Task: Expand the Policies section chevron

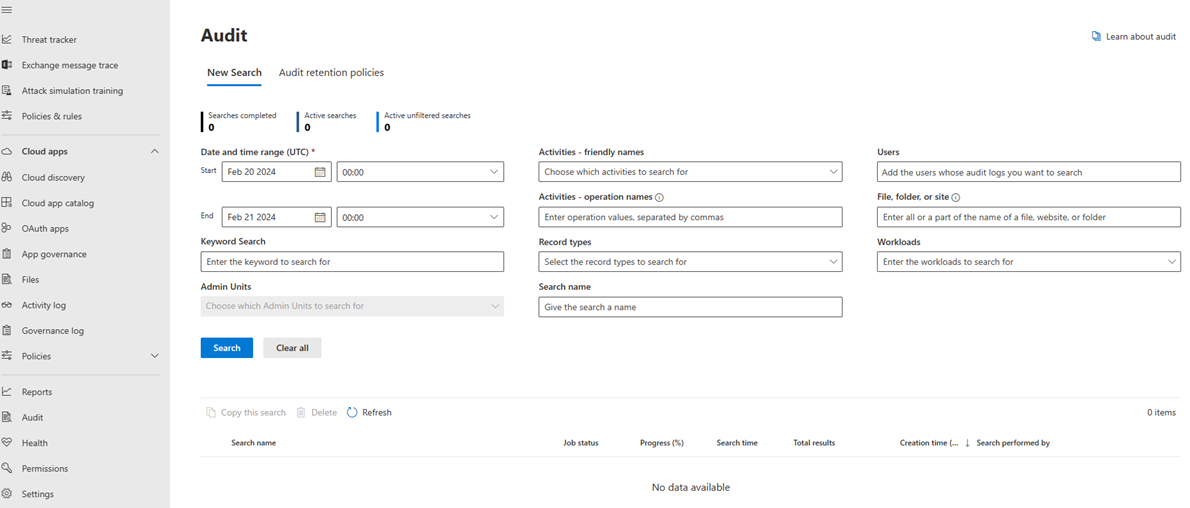Action: point(155,356)
